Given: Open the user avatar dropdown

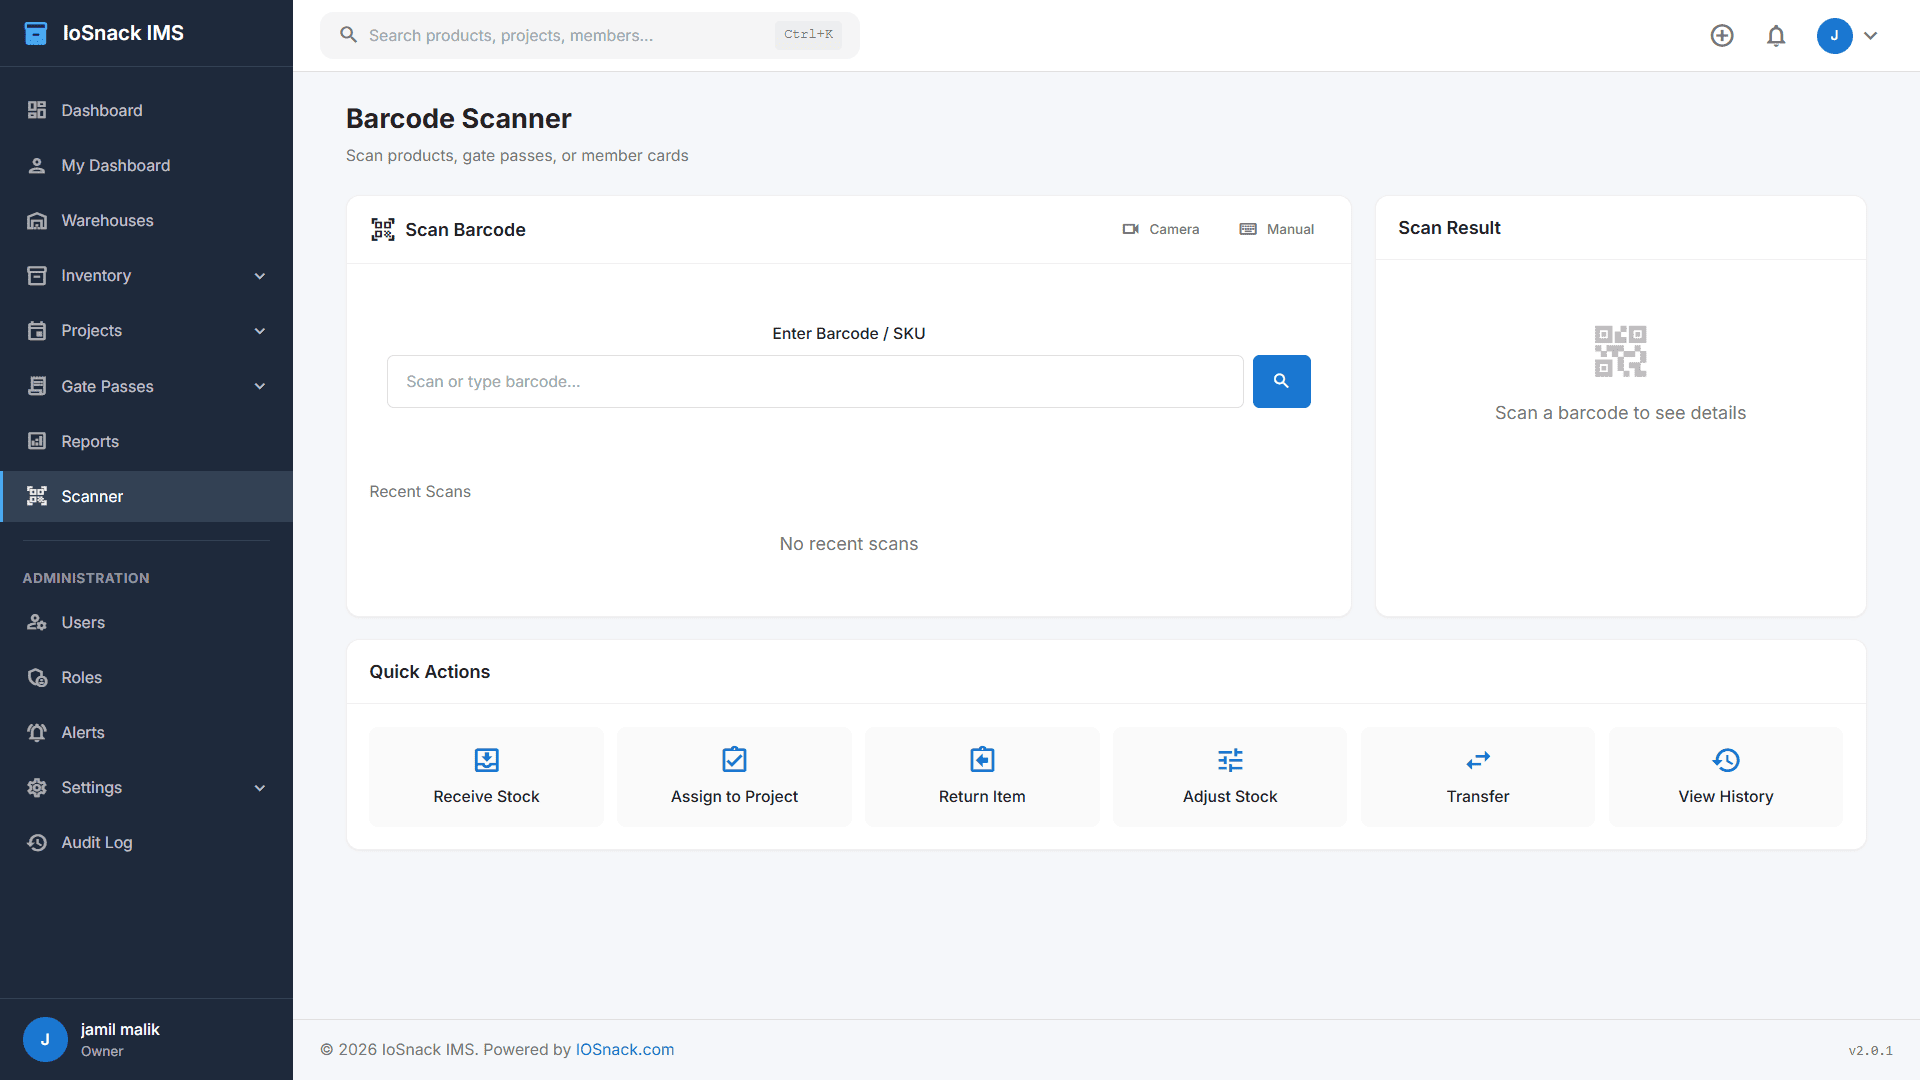Looking at the screenshot, I should (1848, 36).
